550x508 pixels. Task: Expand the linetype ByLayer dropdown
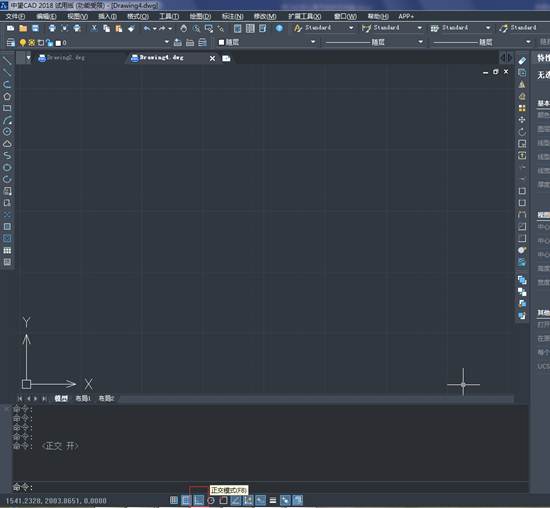374,42
